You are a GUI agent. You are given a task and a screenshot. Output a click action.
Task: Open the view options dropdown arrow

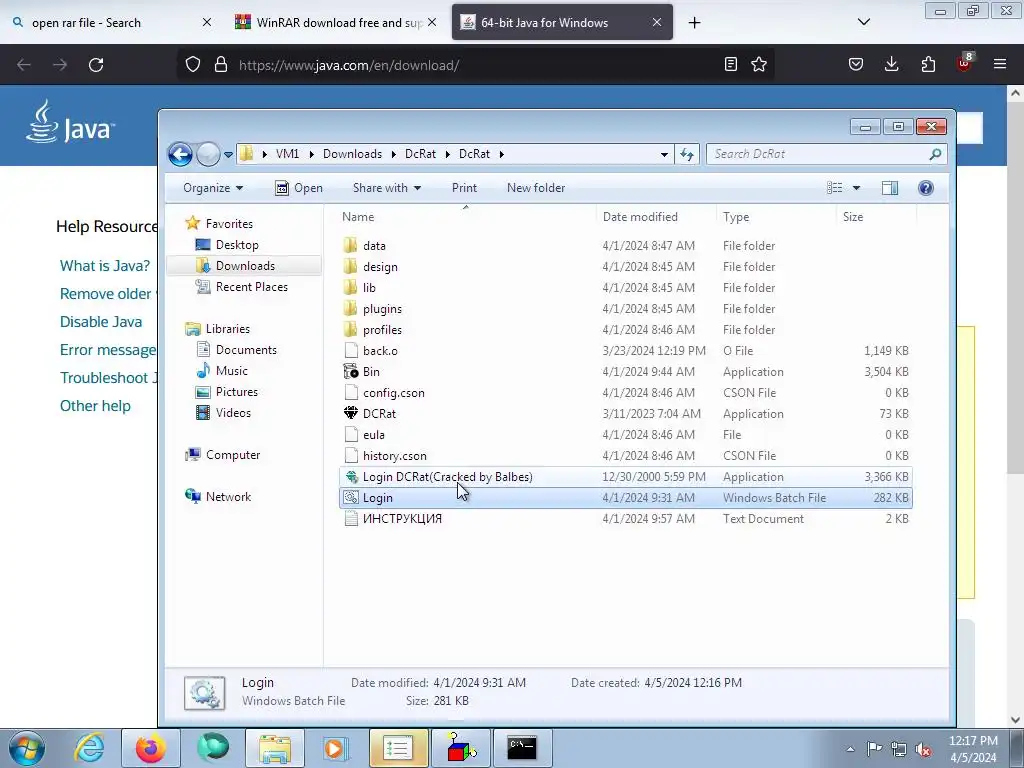pyautogui.click(x=856, y=188)
